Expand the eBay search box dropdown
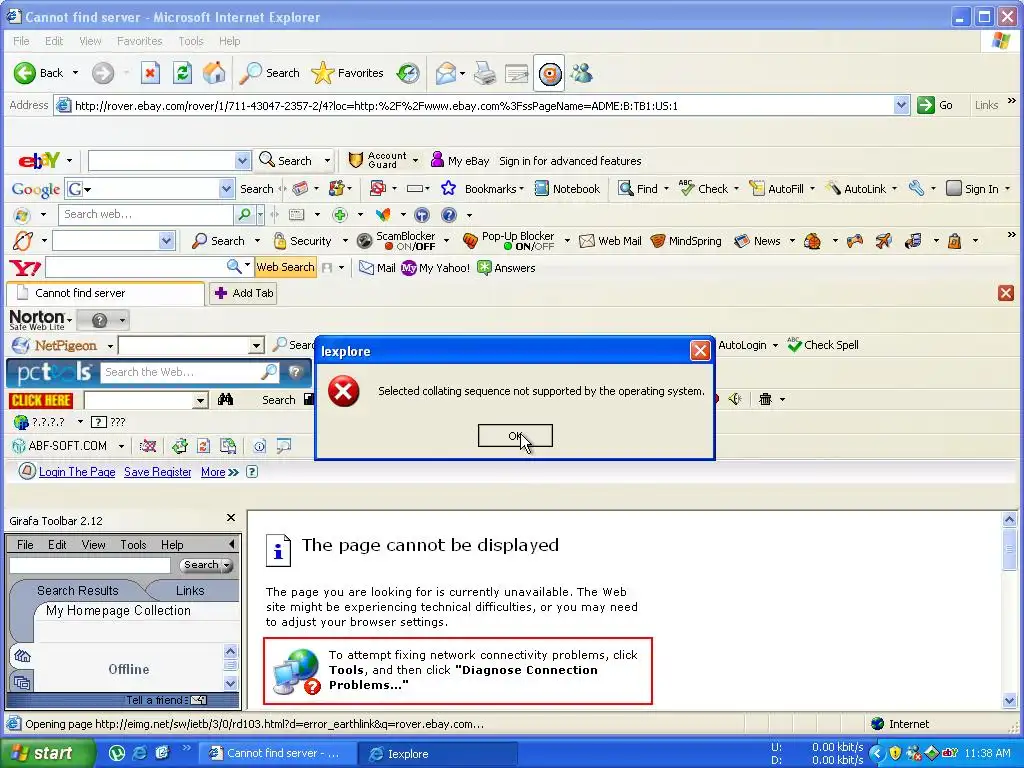The height and width of the screenshot is (768, 1024). 242,161
